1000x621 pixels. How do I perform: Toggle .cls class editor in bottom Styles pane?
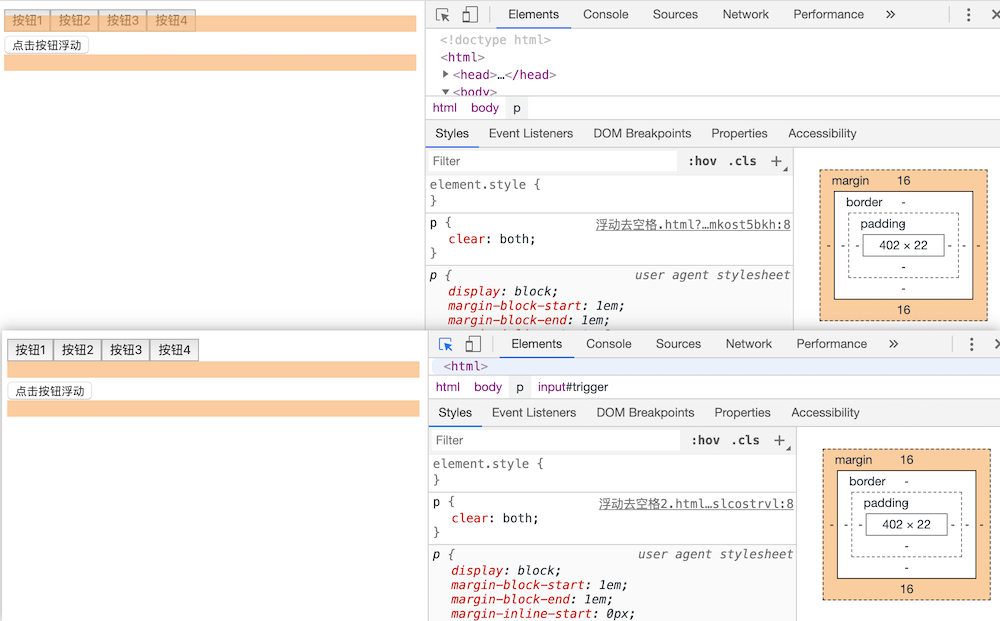point(746,441)
